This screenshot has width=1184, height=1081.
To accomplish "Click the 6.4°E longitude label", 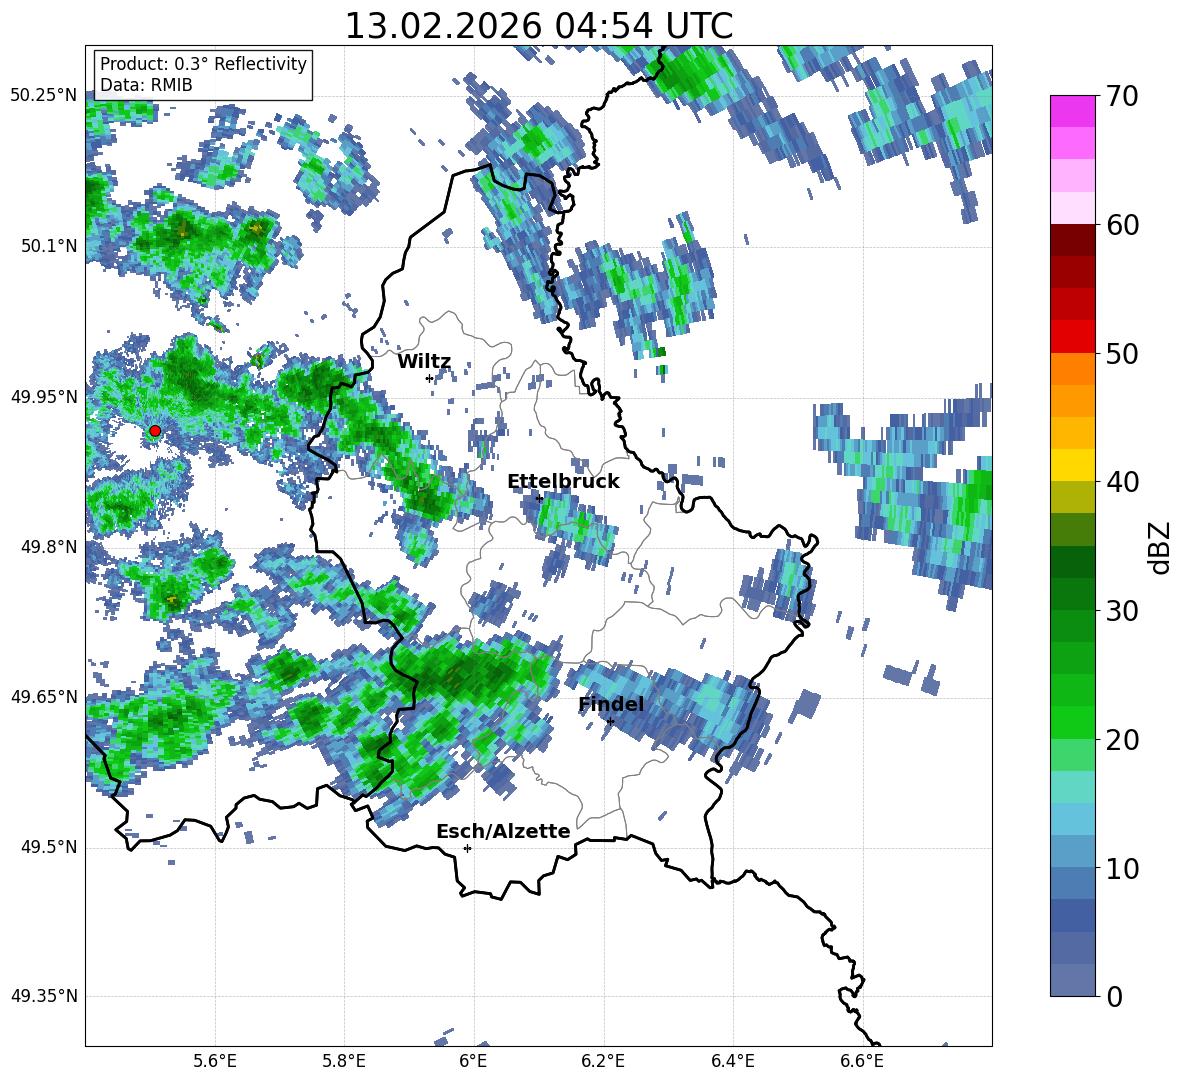I will 733,1061.
